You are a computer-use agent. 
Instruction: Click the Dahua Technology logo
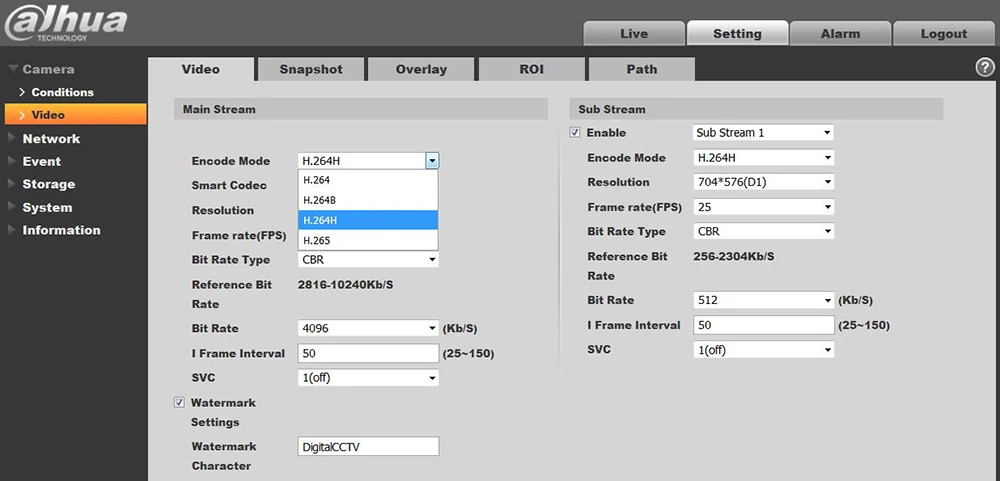[65, 24]
